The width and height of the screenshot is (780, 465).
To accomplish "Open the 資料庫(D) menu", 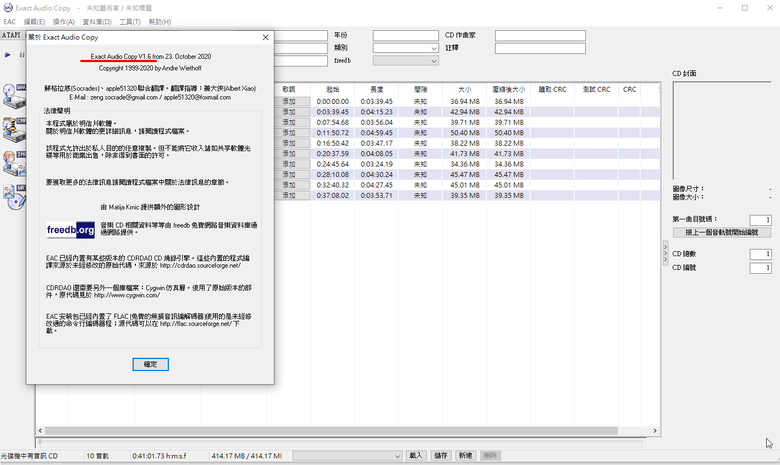I will (x=97, y=22).
